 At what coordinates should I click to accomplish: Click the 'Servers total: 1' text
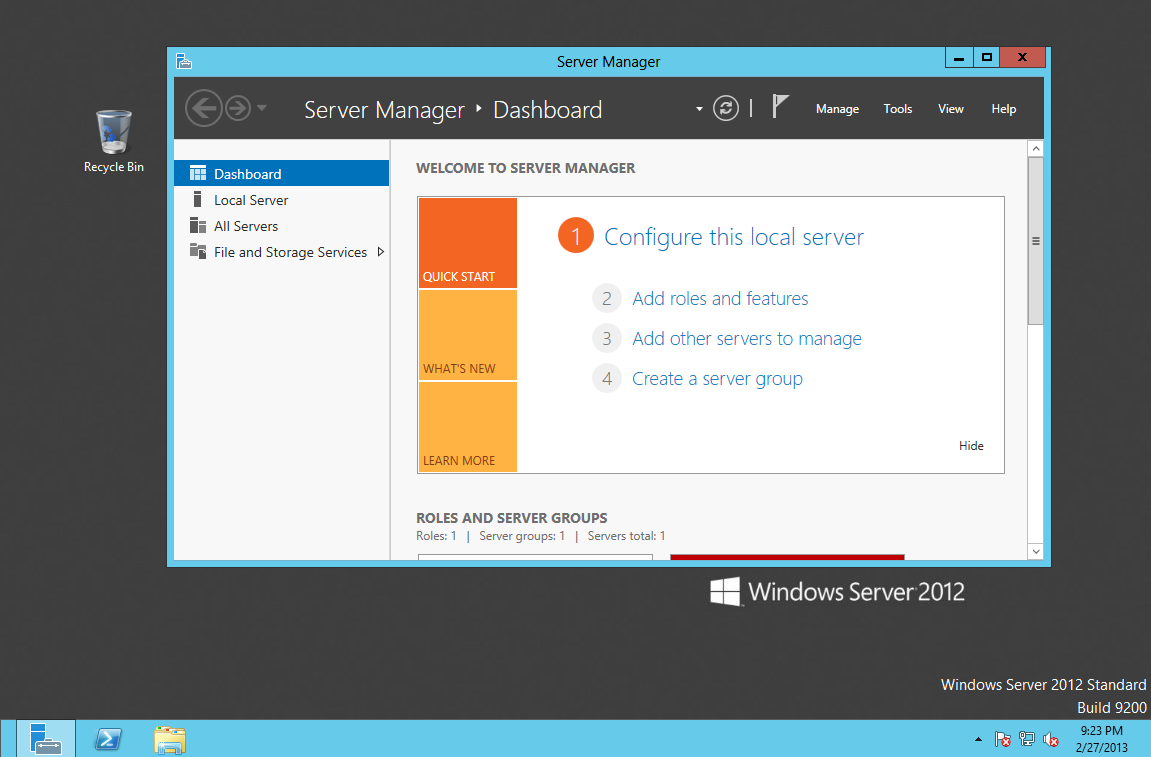coord(626,536)
